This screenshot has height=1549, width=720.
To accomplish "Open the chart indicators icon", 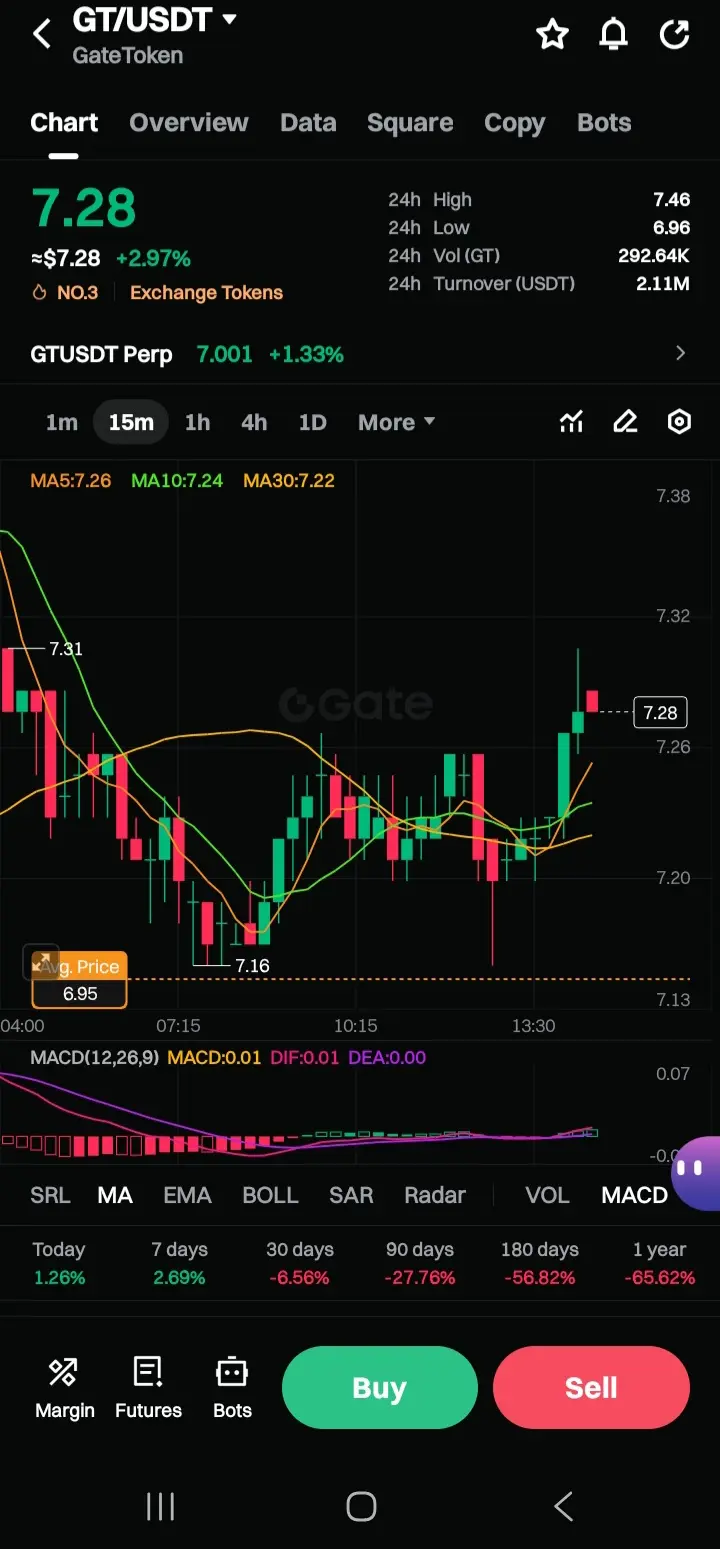I will (x=571, y=422).
